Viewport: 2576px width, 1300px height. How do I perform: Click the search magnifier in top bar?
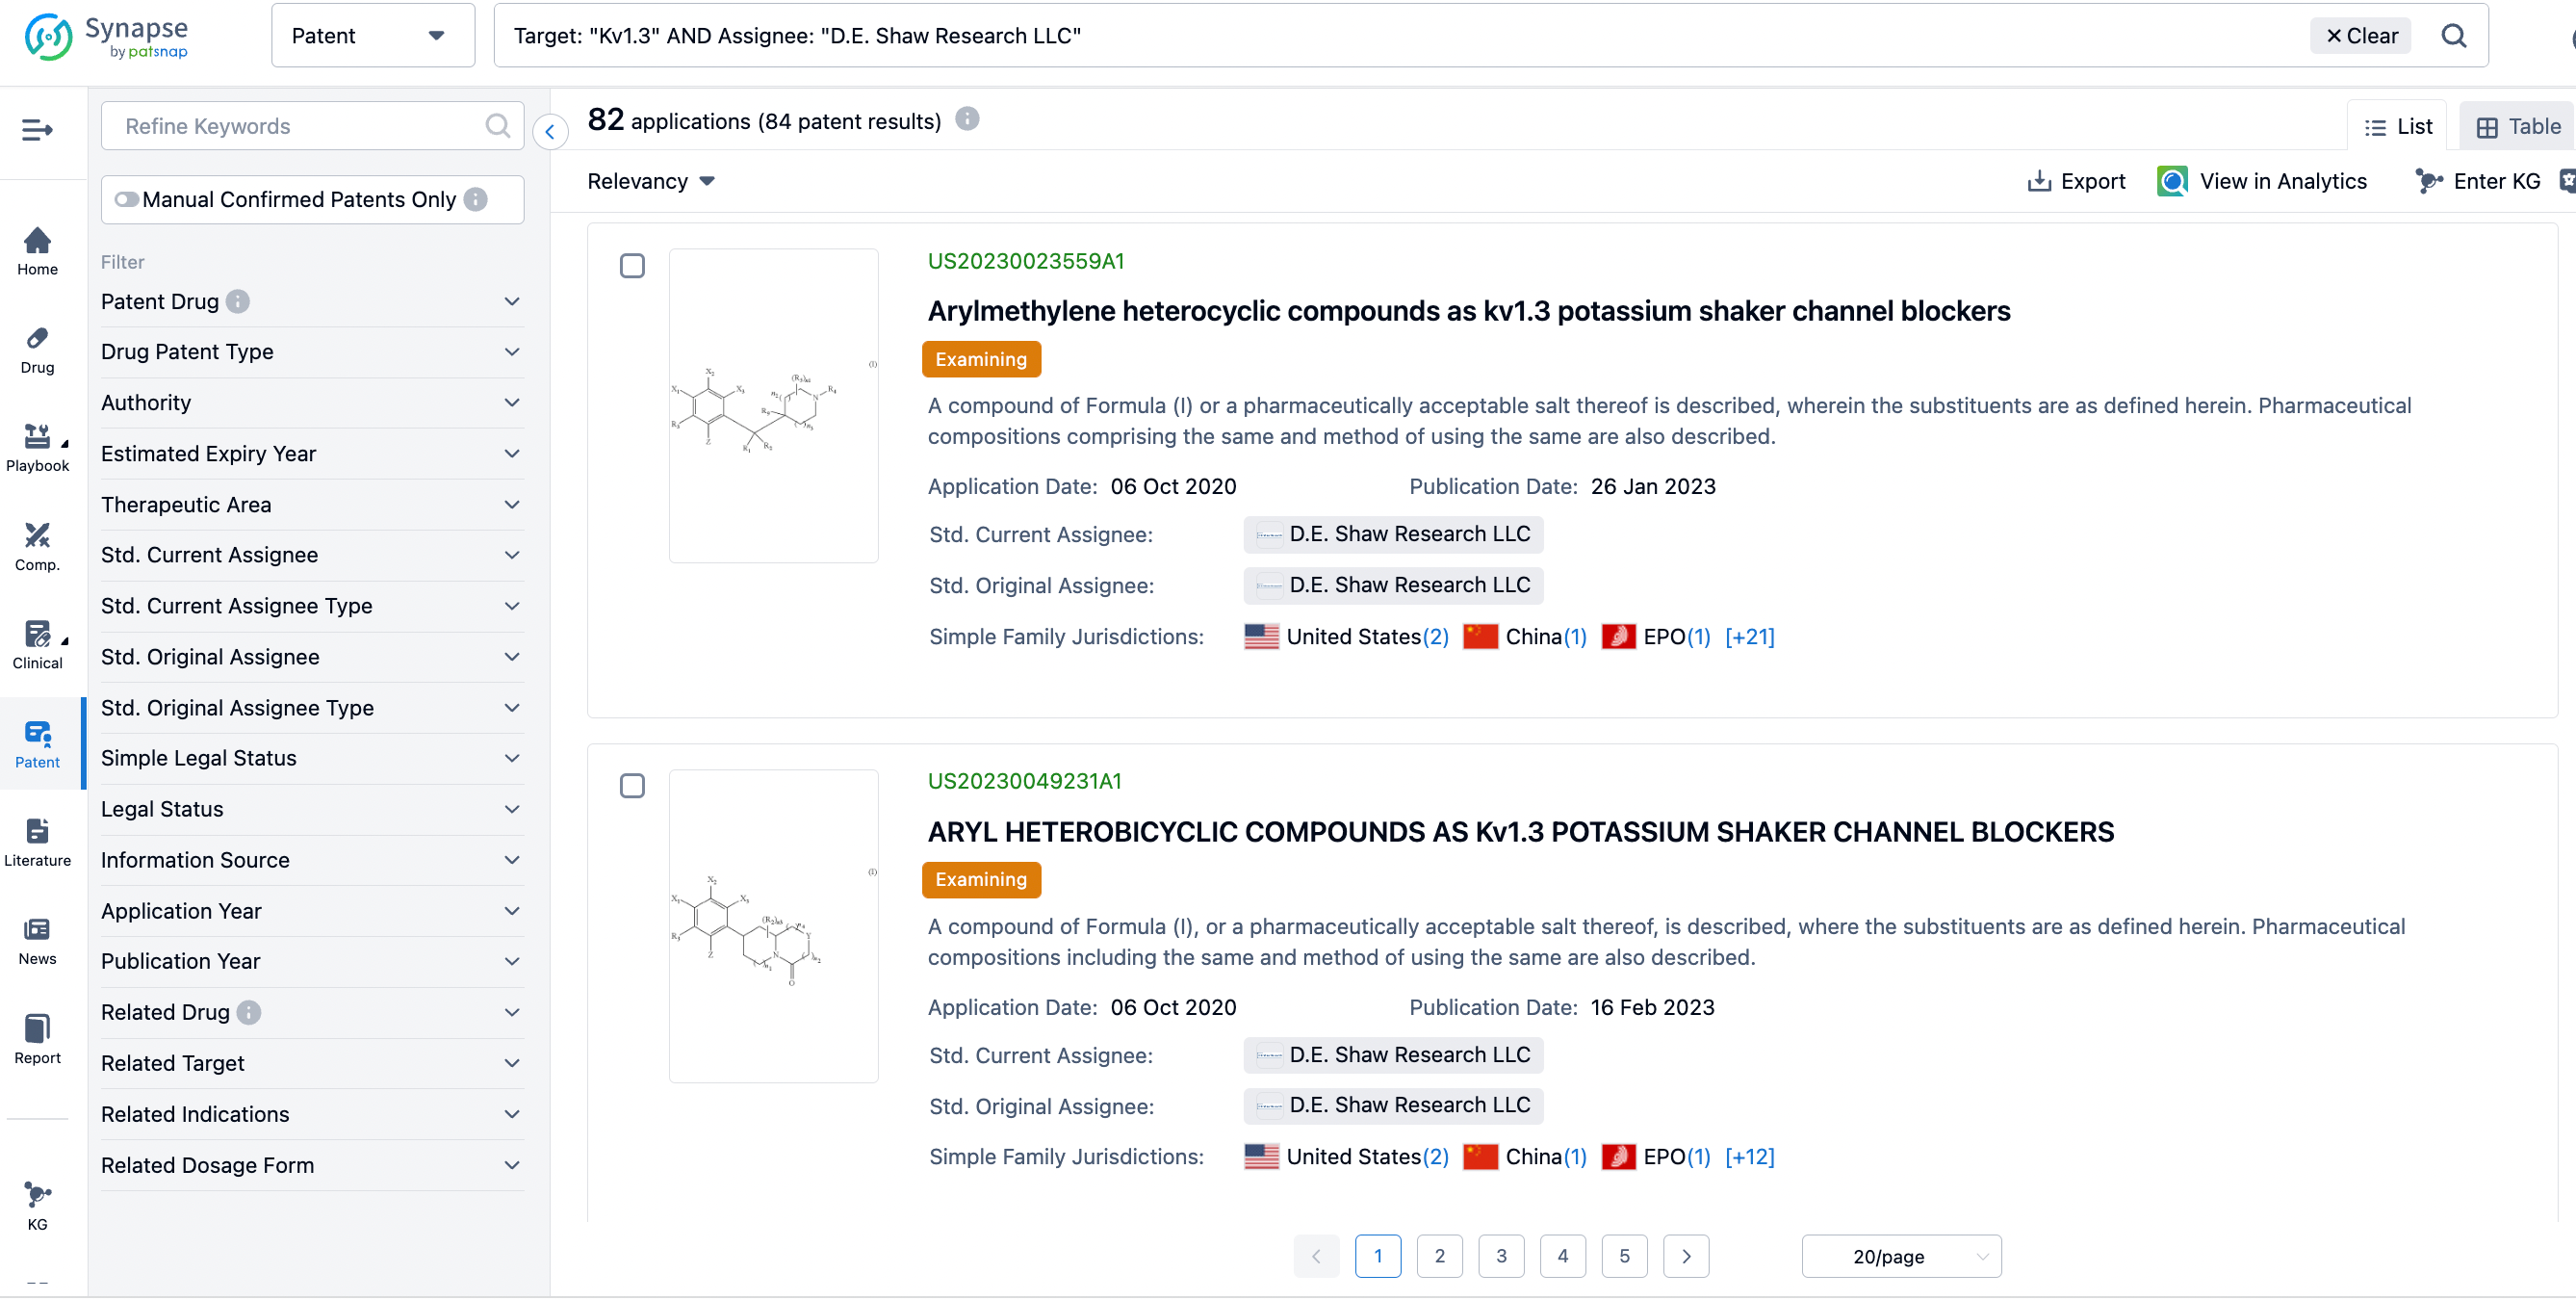tap(2453, 36)
